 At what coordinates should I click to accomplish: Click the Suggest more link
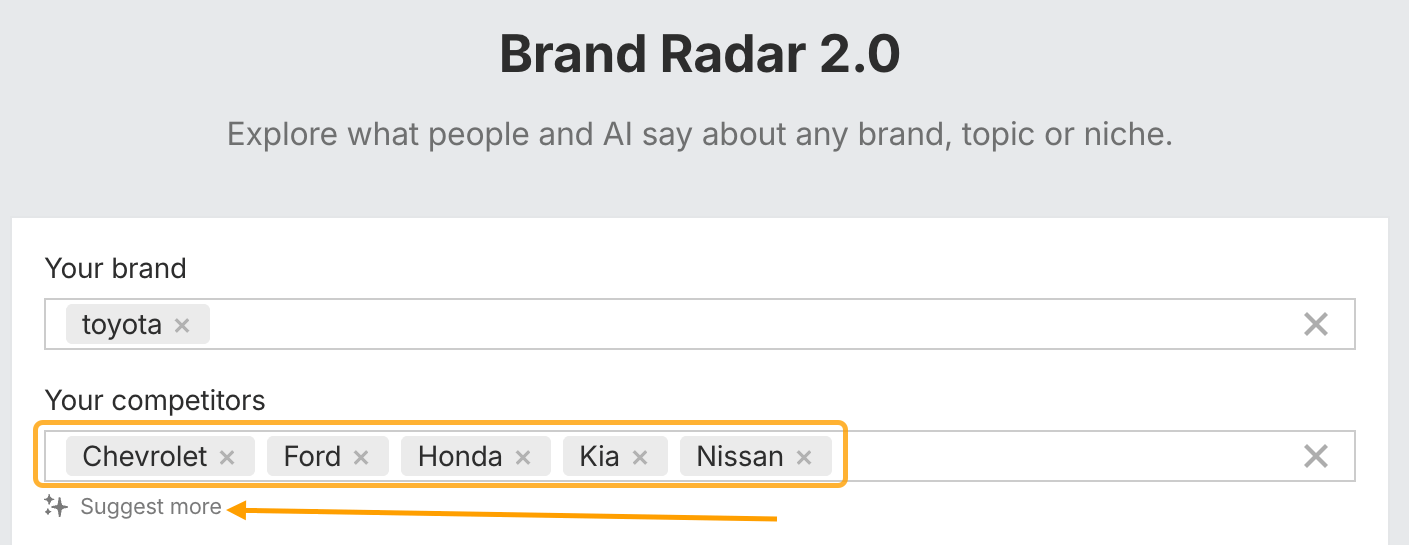point(151,507)
